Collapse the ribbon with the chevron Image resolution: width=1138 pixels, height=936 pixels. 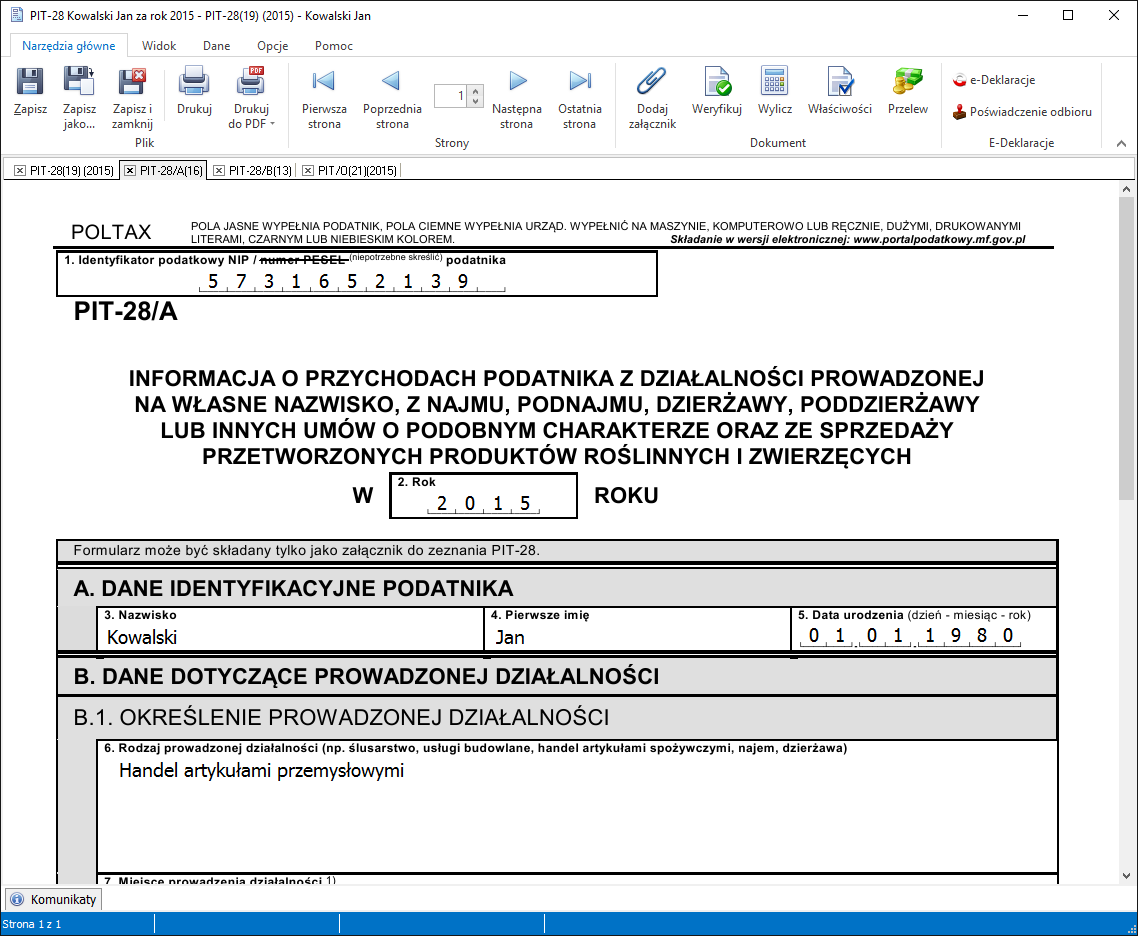pyautogui.click(x=1121, y=144)
